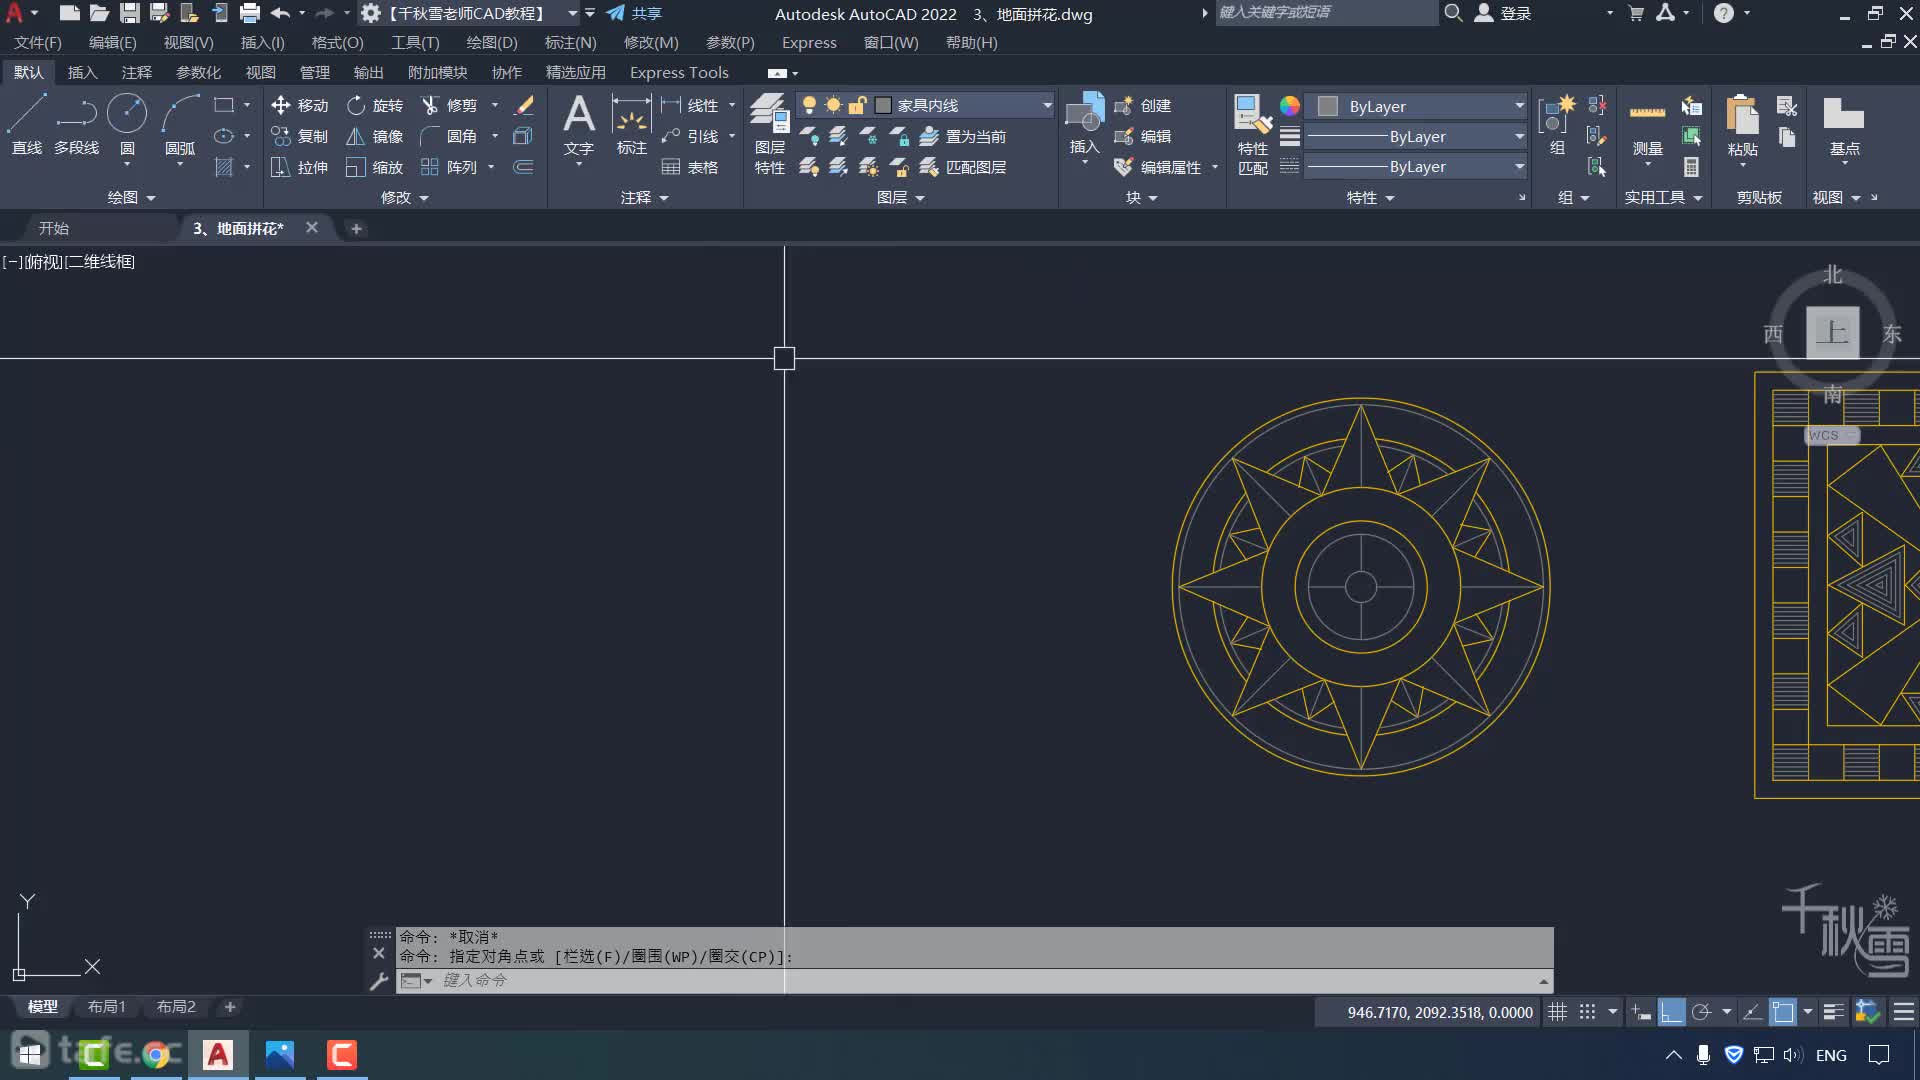
Task: Click 共享 (Share) button in title bar
Action: coord(634,14)
